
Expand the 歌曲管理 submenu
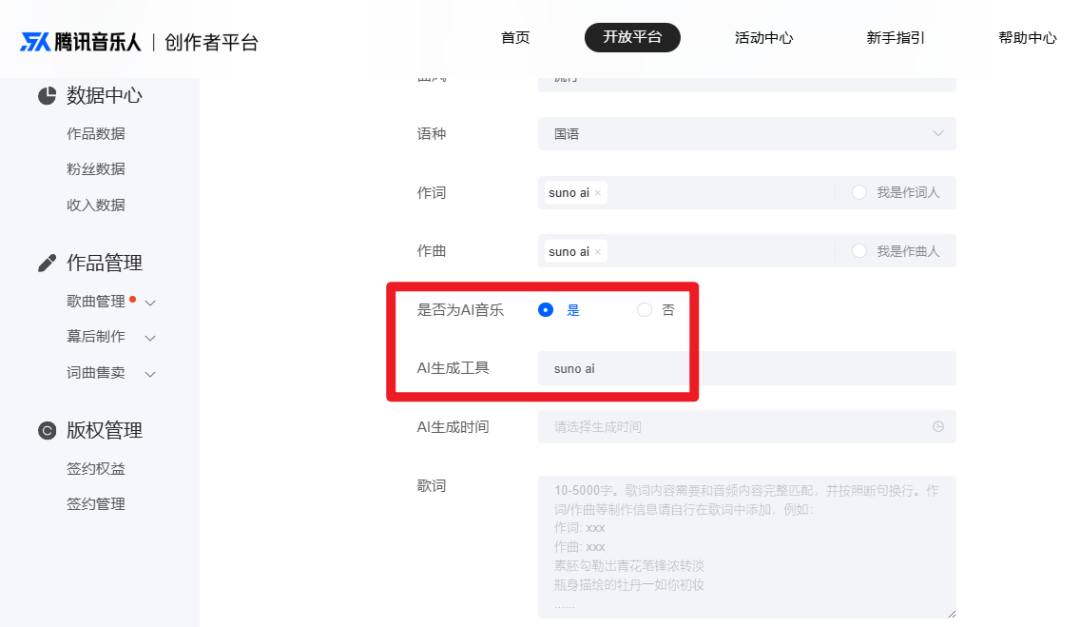pyautogui.click(x=151, y=302)
